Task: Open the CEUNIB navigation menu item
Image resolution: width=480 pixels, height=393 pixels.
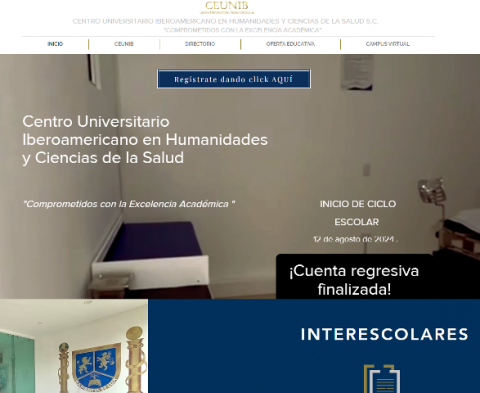Action: [124, 44]
